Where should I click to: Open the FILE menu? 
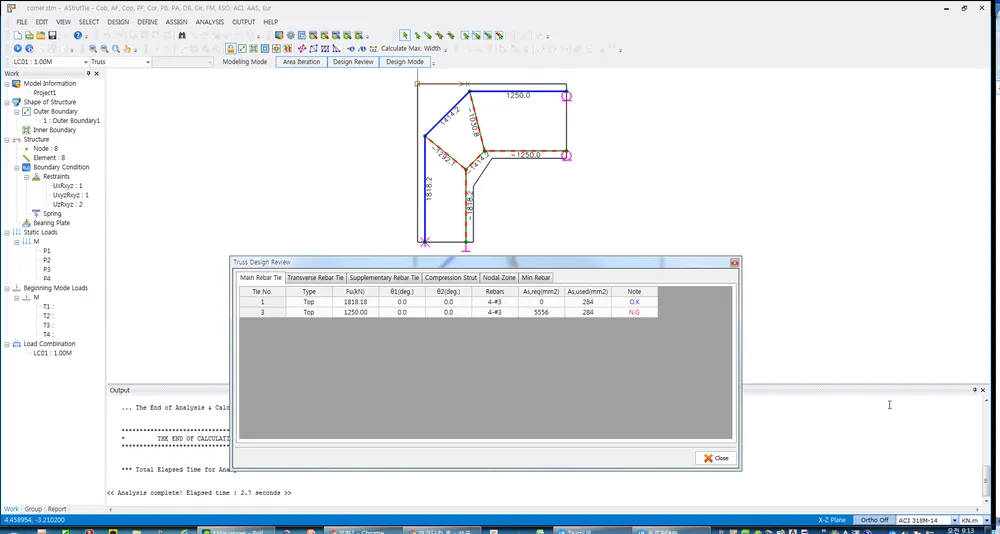pos(22,22)
